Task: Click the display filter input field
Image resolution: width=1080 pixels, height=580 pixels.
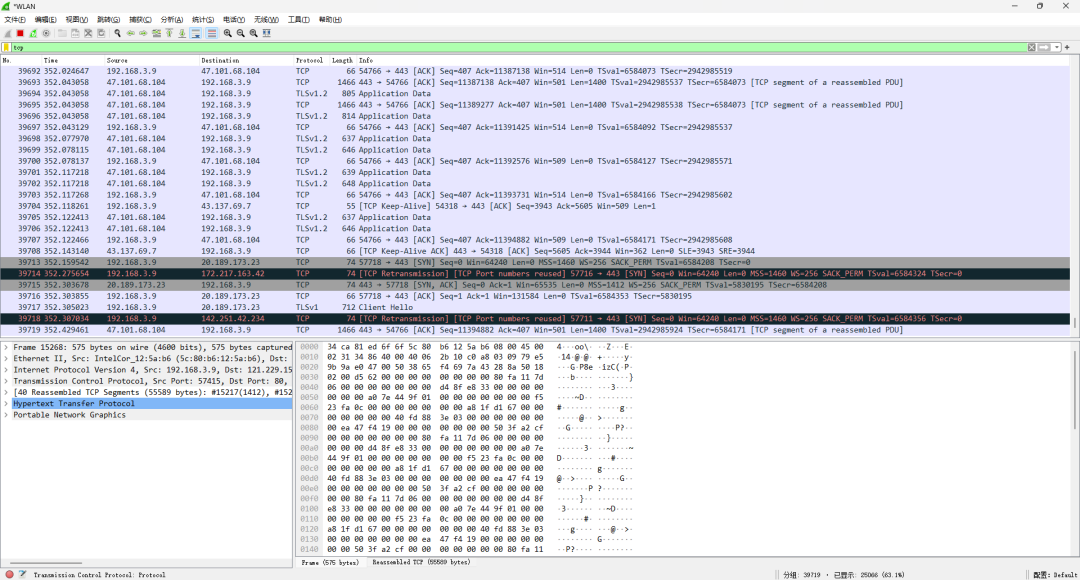Action: tap(518, 48)
